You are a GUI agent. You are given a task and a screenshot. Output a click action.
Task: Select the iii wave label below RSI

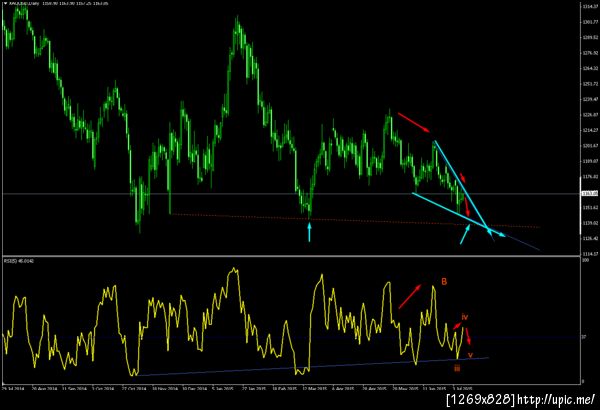click(457, 368)
